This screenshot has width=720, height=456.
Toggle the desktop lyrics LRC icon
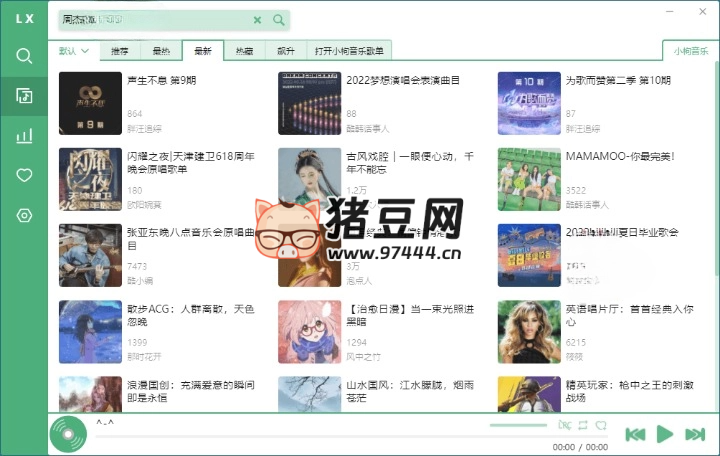(x=564, y=425)
